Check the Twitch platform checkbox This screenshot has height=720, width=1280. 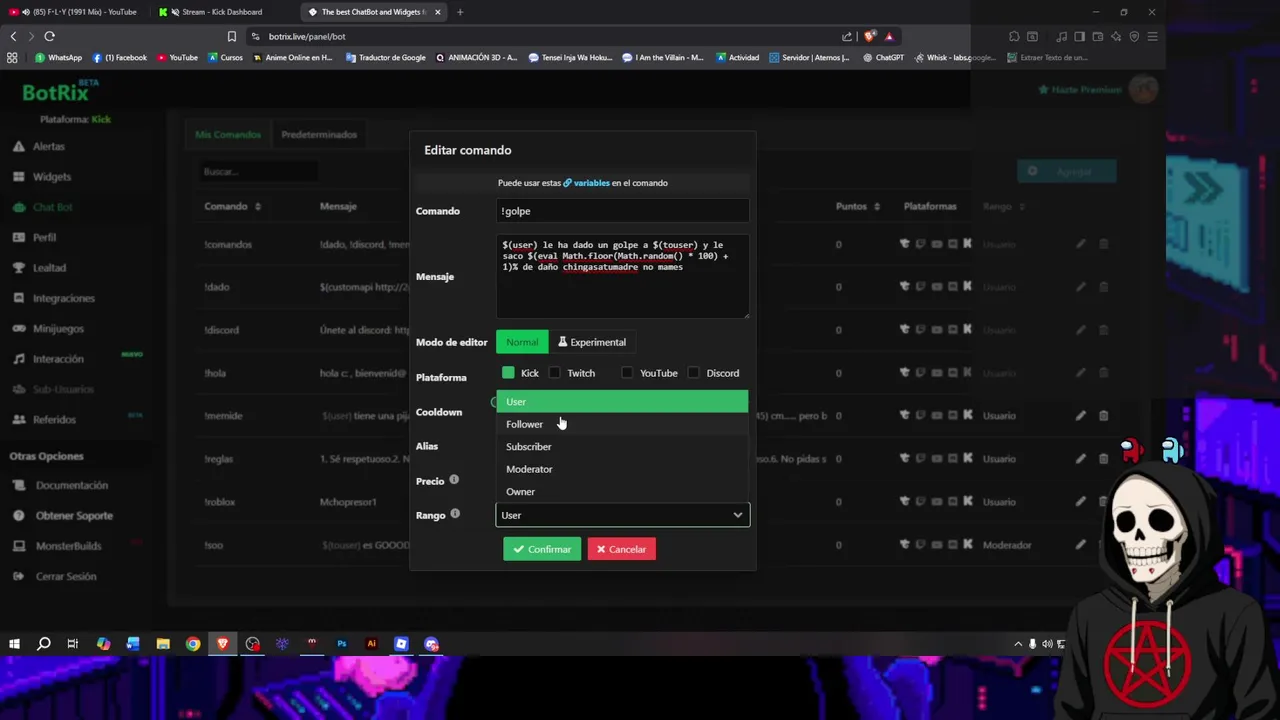pyautogui.click(x=555, y=373)
